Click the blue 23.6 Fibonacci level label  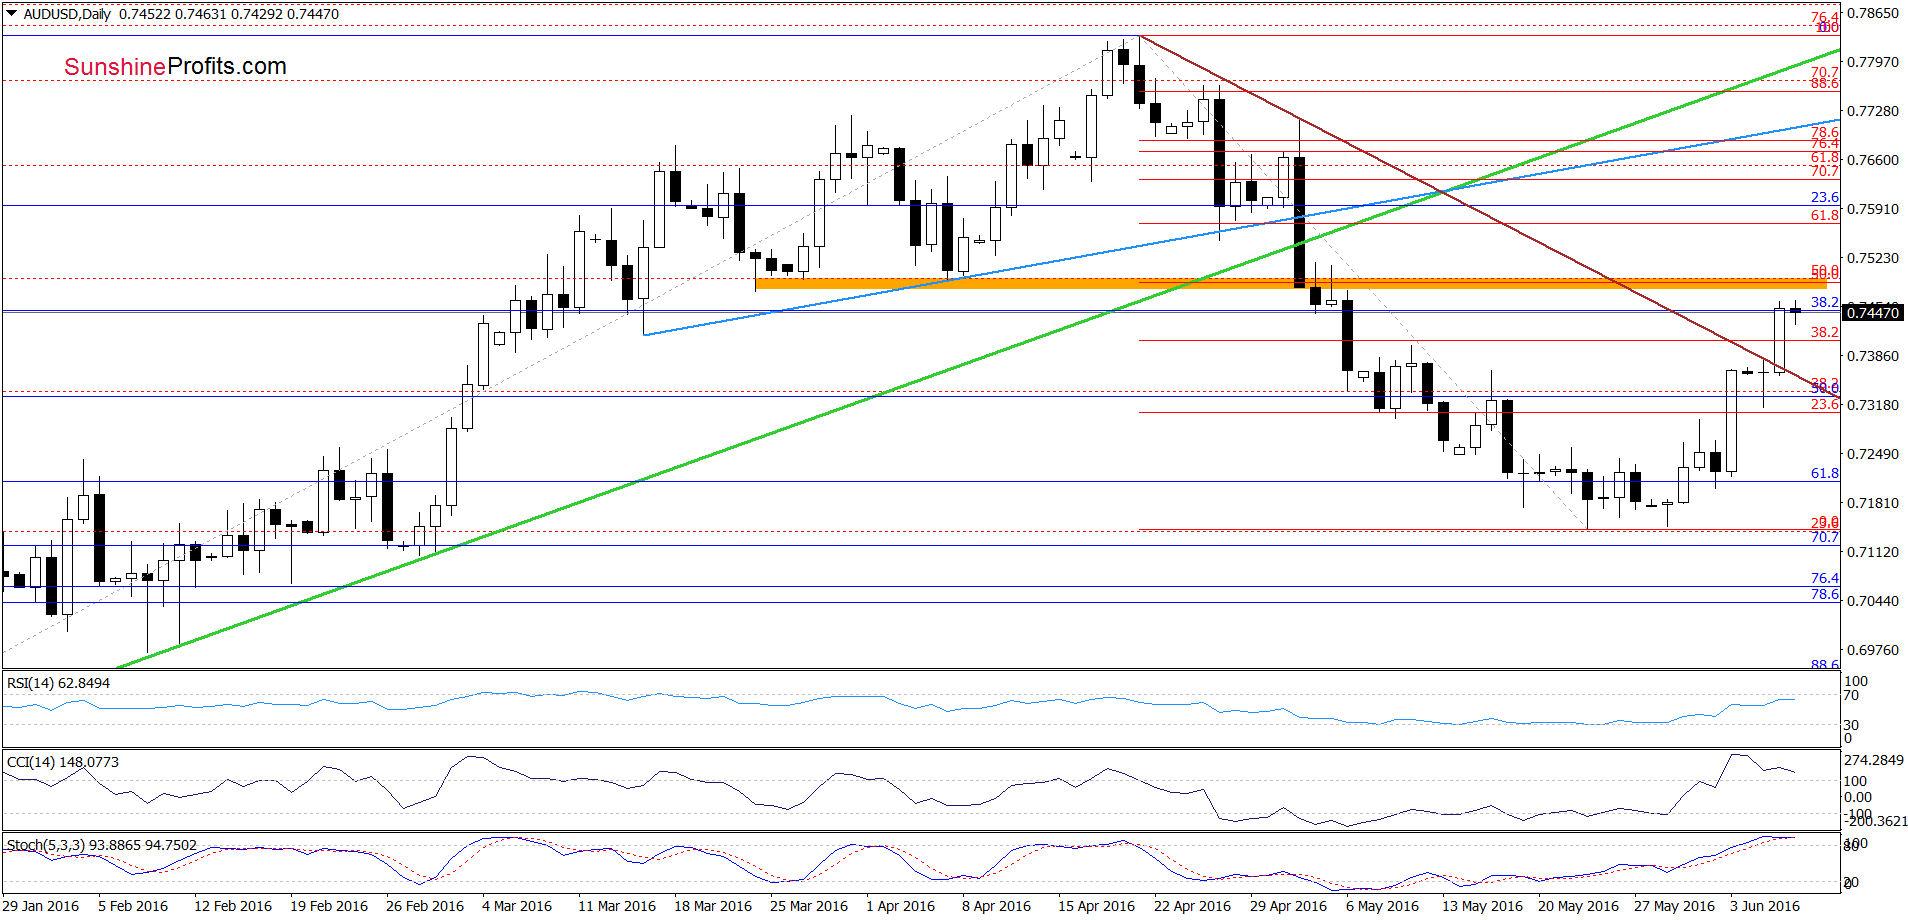[1825, 197]
